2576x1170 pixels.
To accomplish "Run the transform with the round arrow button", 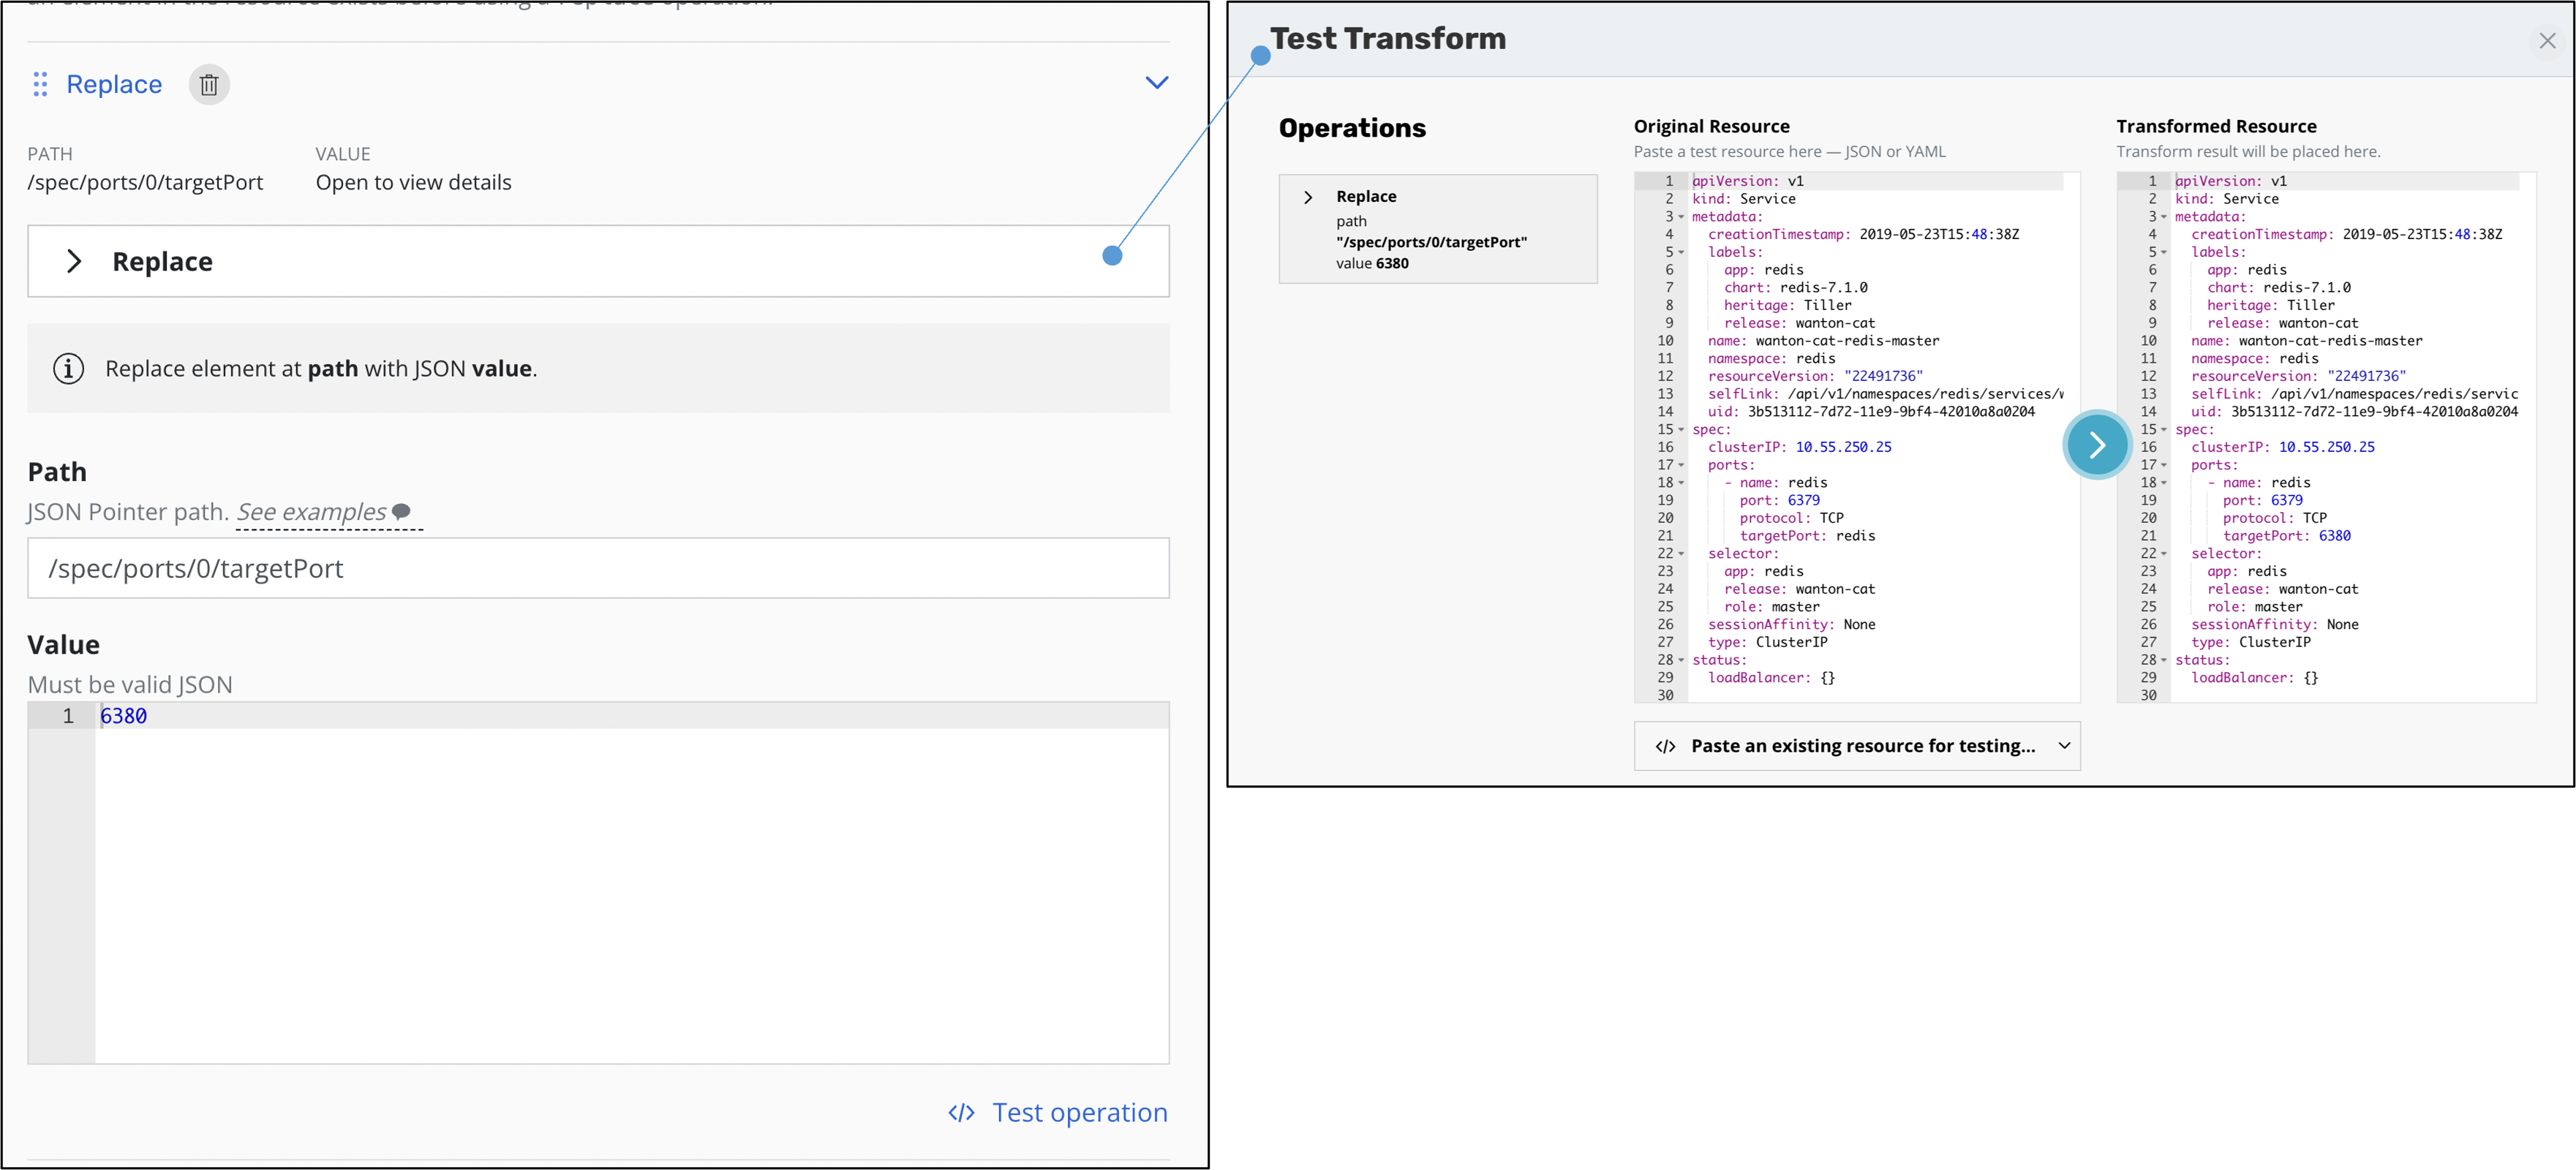I will 2096,445.
